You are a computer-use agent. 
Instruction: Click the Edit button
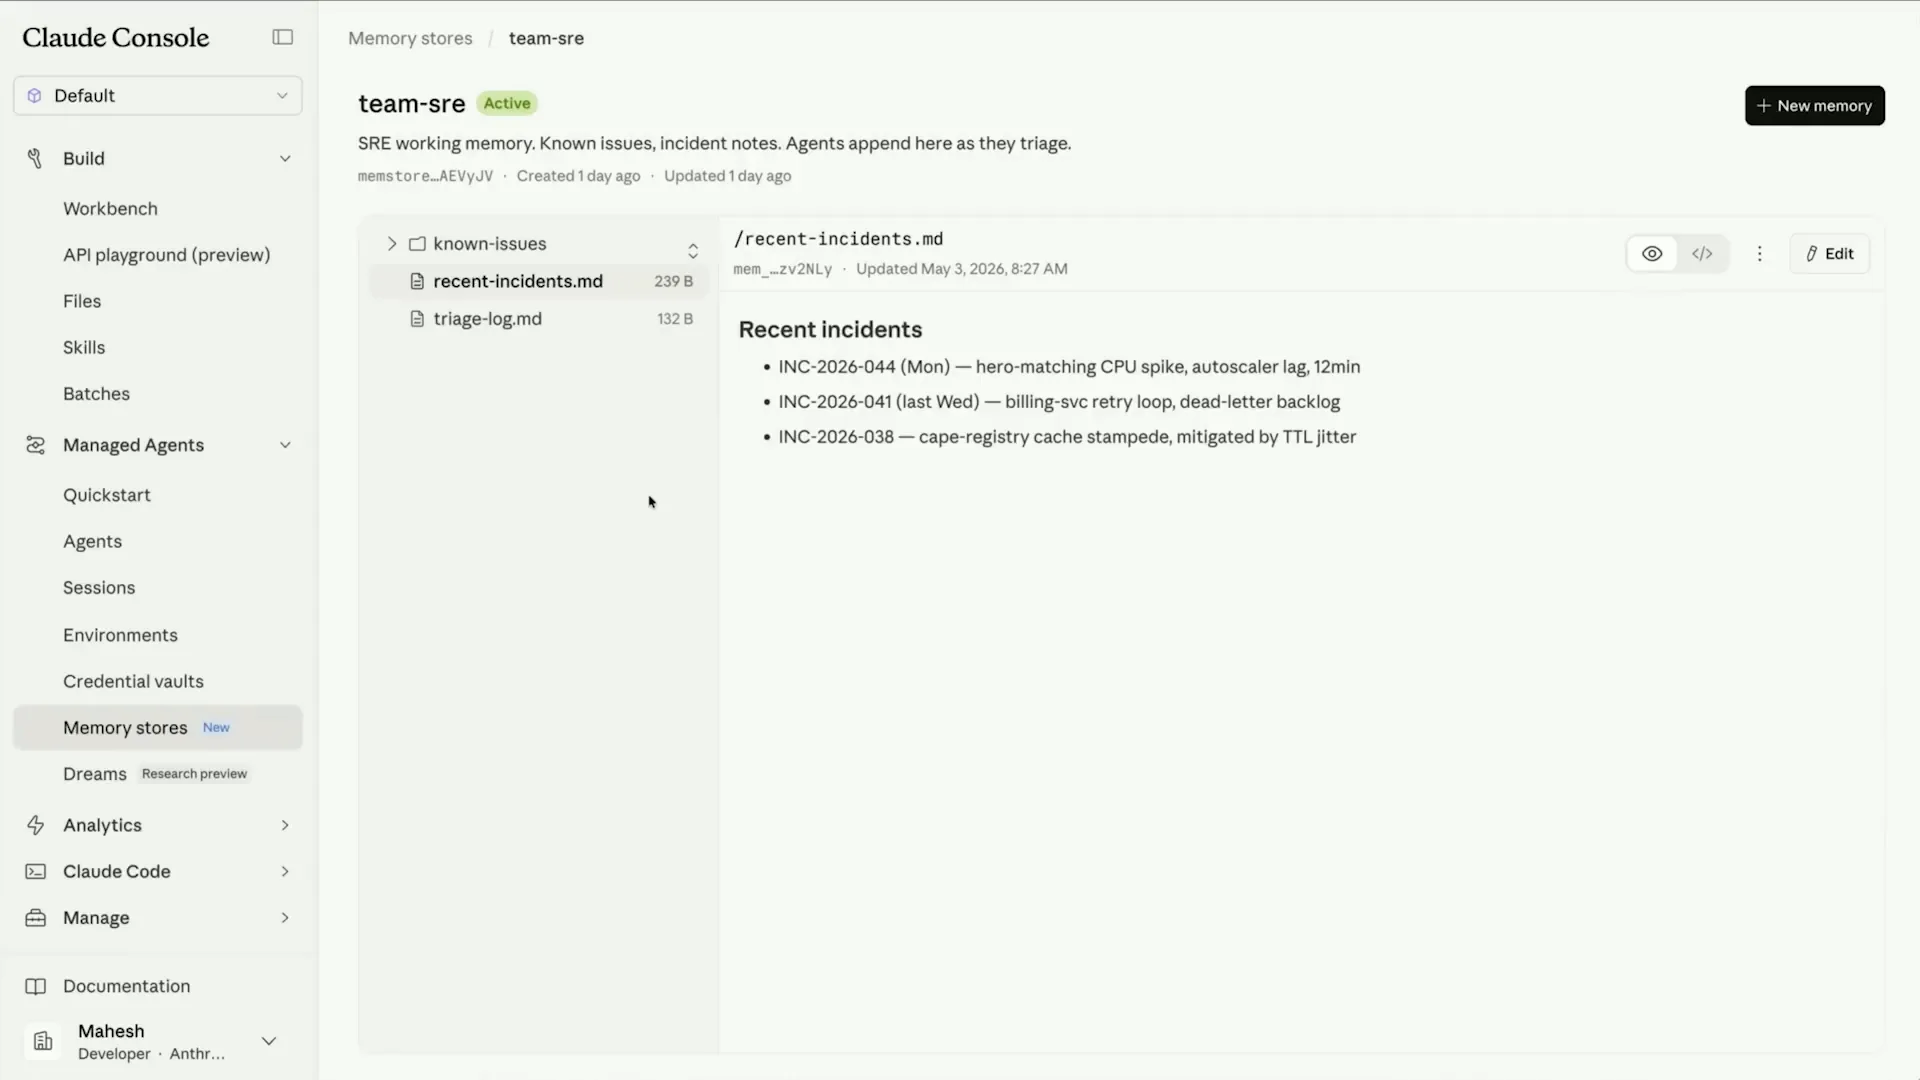1829,254
